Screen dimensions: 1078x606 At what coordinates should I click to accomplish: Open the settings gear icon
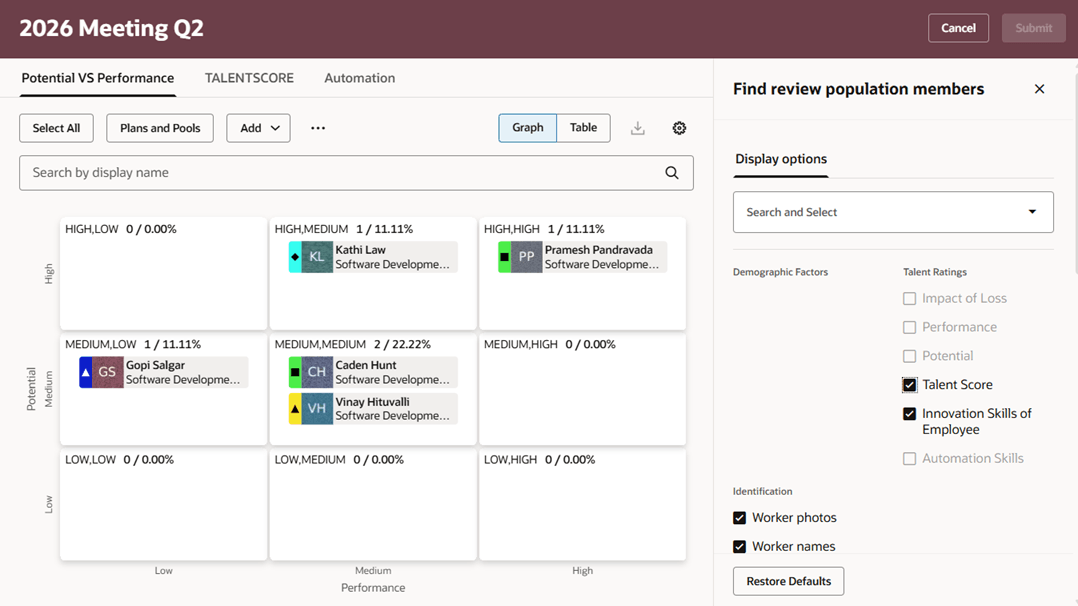(x=679, y=128)
